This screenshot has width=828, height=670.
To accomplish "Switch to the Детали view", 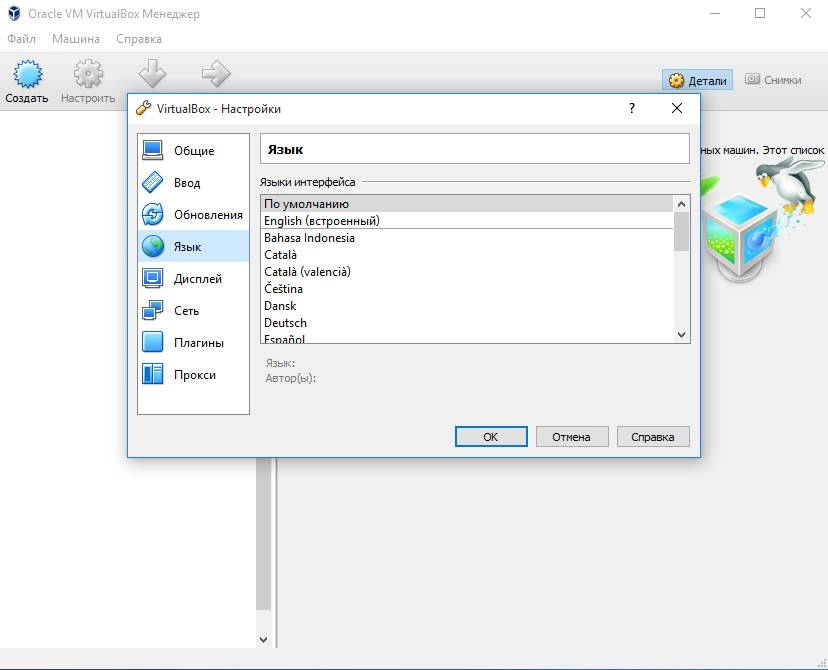I will pyautogui.click(x=697, y=80).
